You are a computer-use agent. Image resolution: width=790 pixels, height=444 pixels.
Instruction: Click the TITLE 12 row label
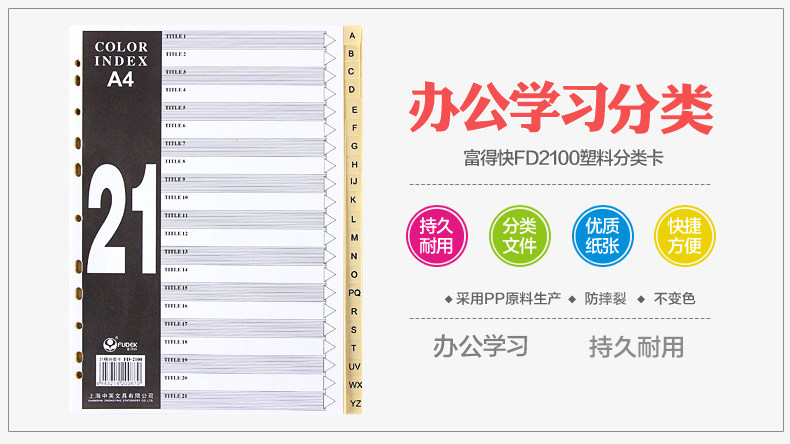click(x=176, y=234)
